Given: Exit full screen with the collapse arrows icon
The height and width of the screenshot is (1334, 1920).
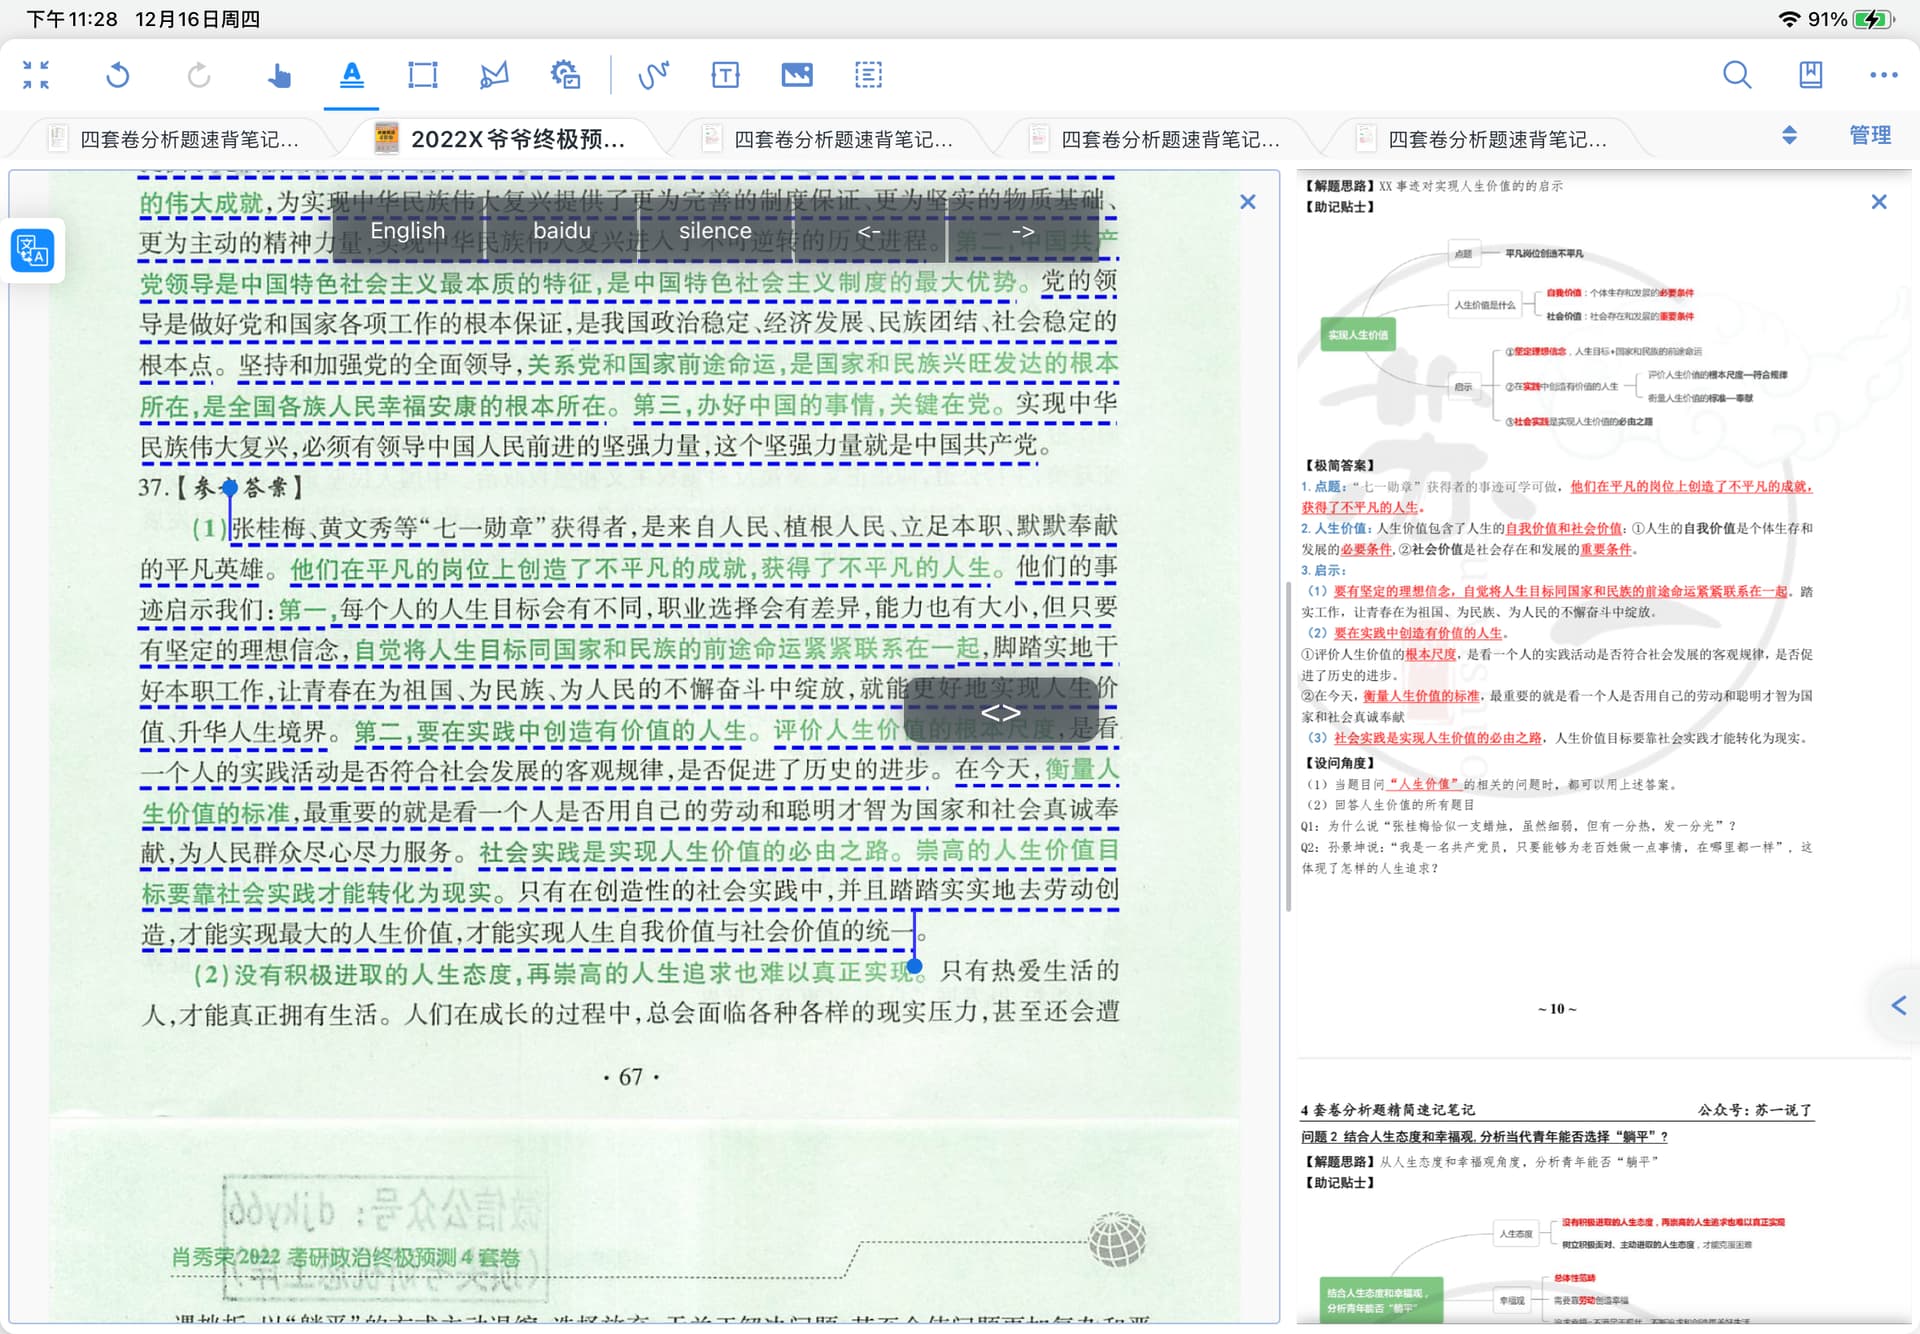Looking at the screenshot, I should 36,75.
